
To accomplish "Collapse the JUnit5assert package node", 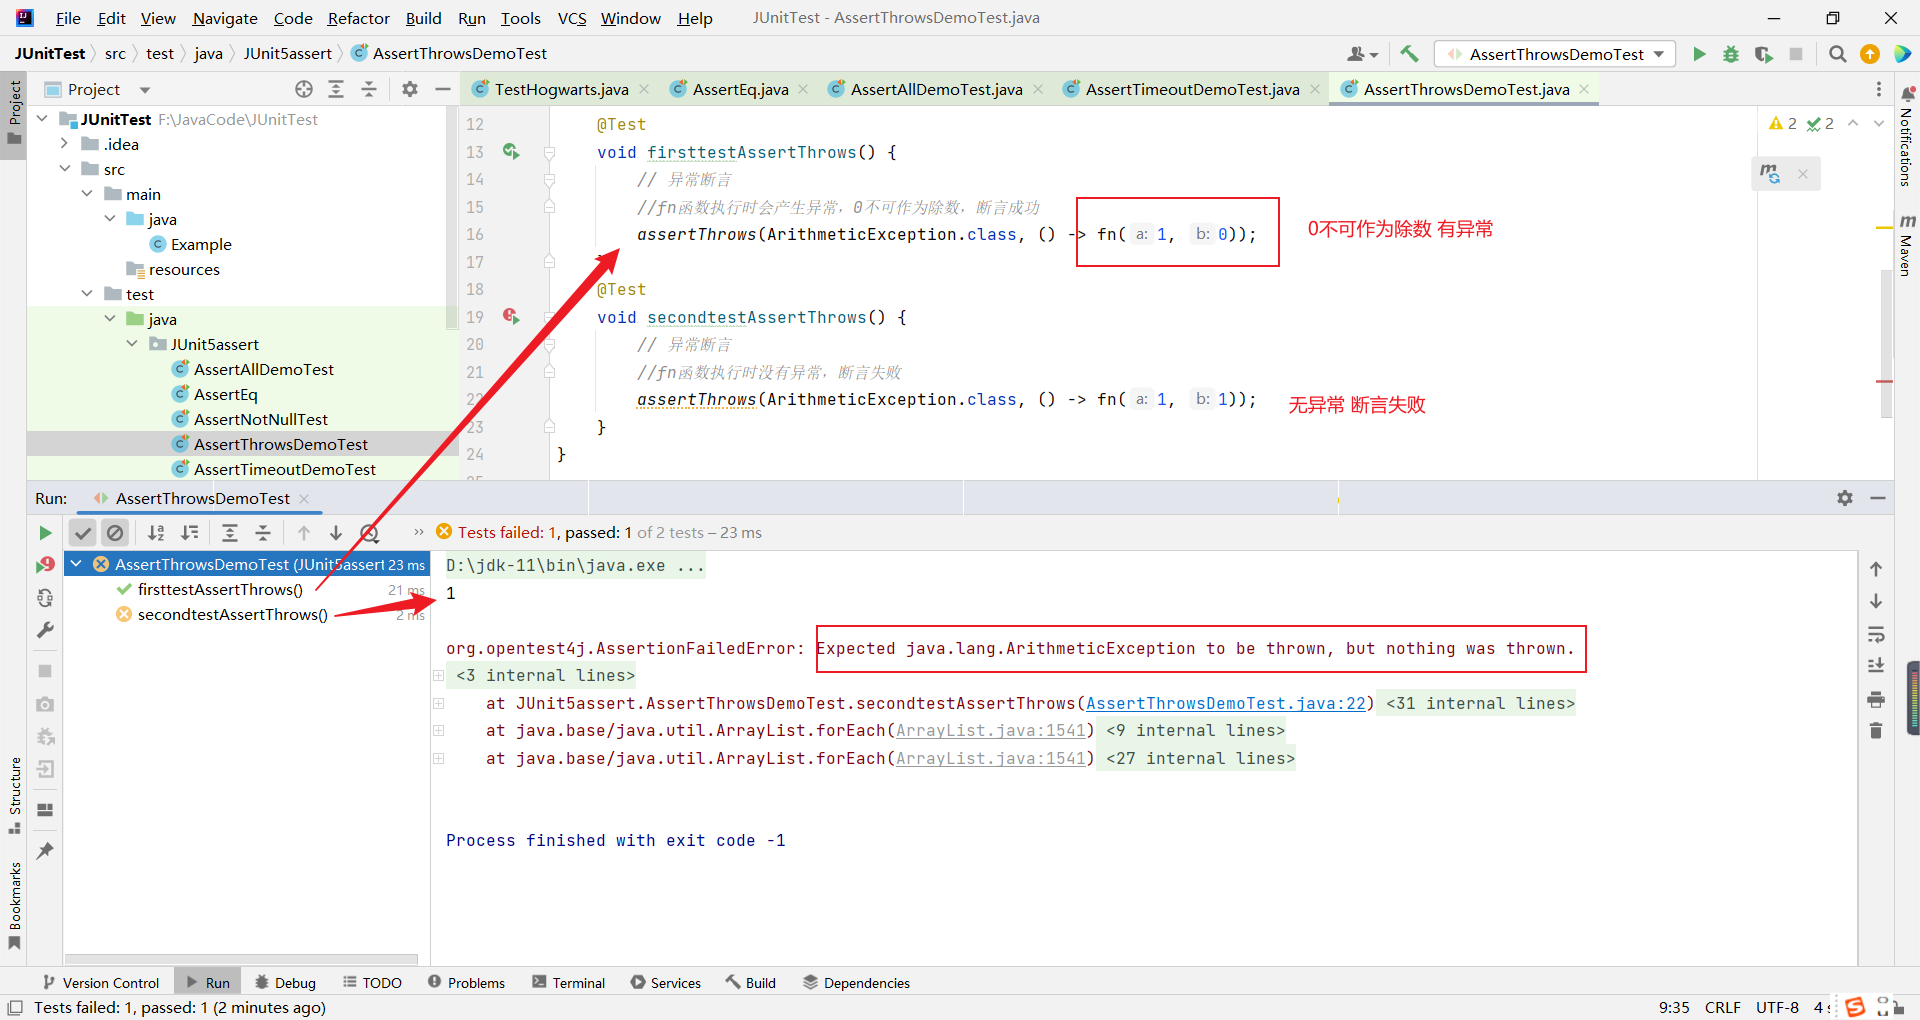I will tap(132, 344).
